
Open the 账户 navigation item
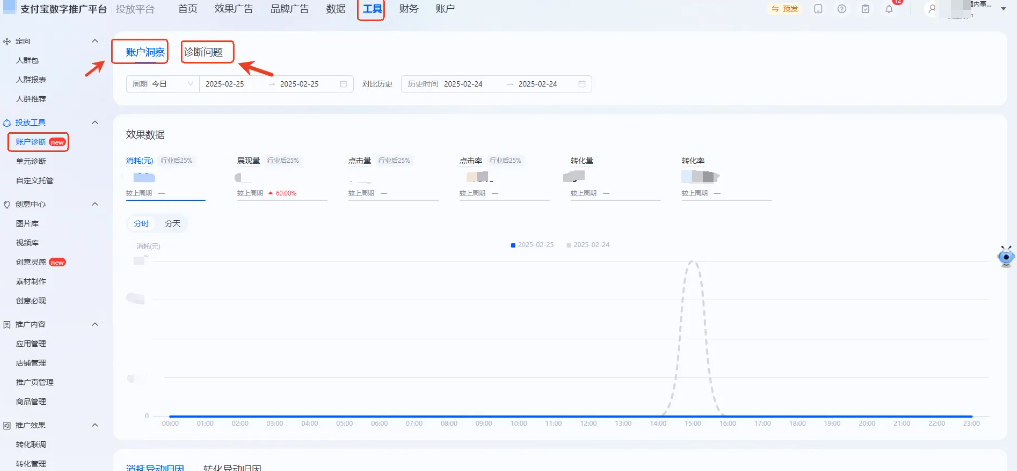point(445,9)
